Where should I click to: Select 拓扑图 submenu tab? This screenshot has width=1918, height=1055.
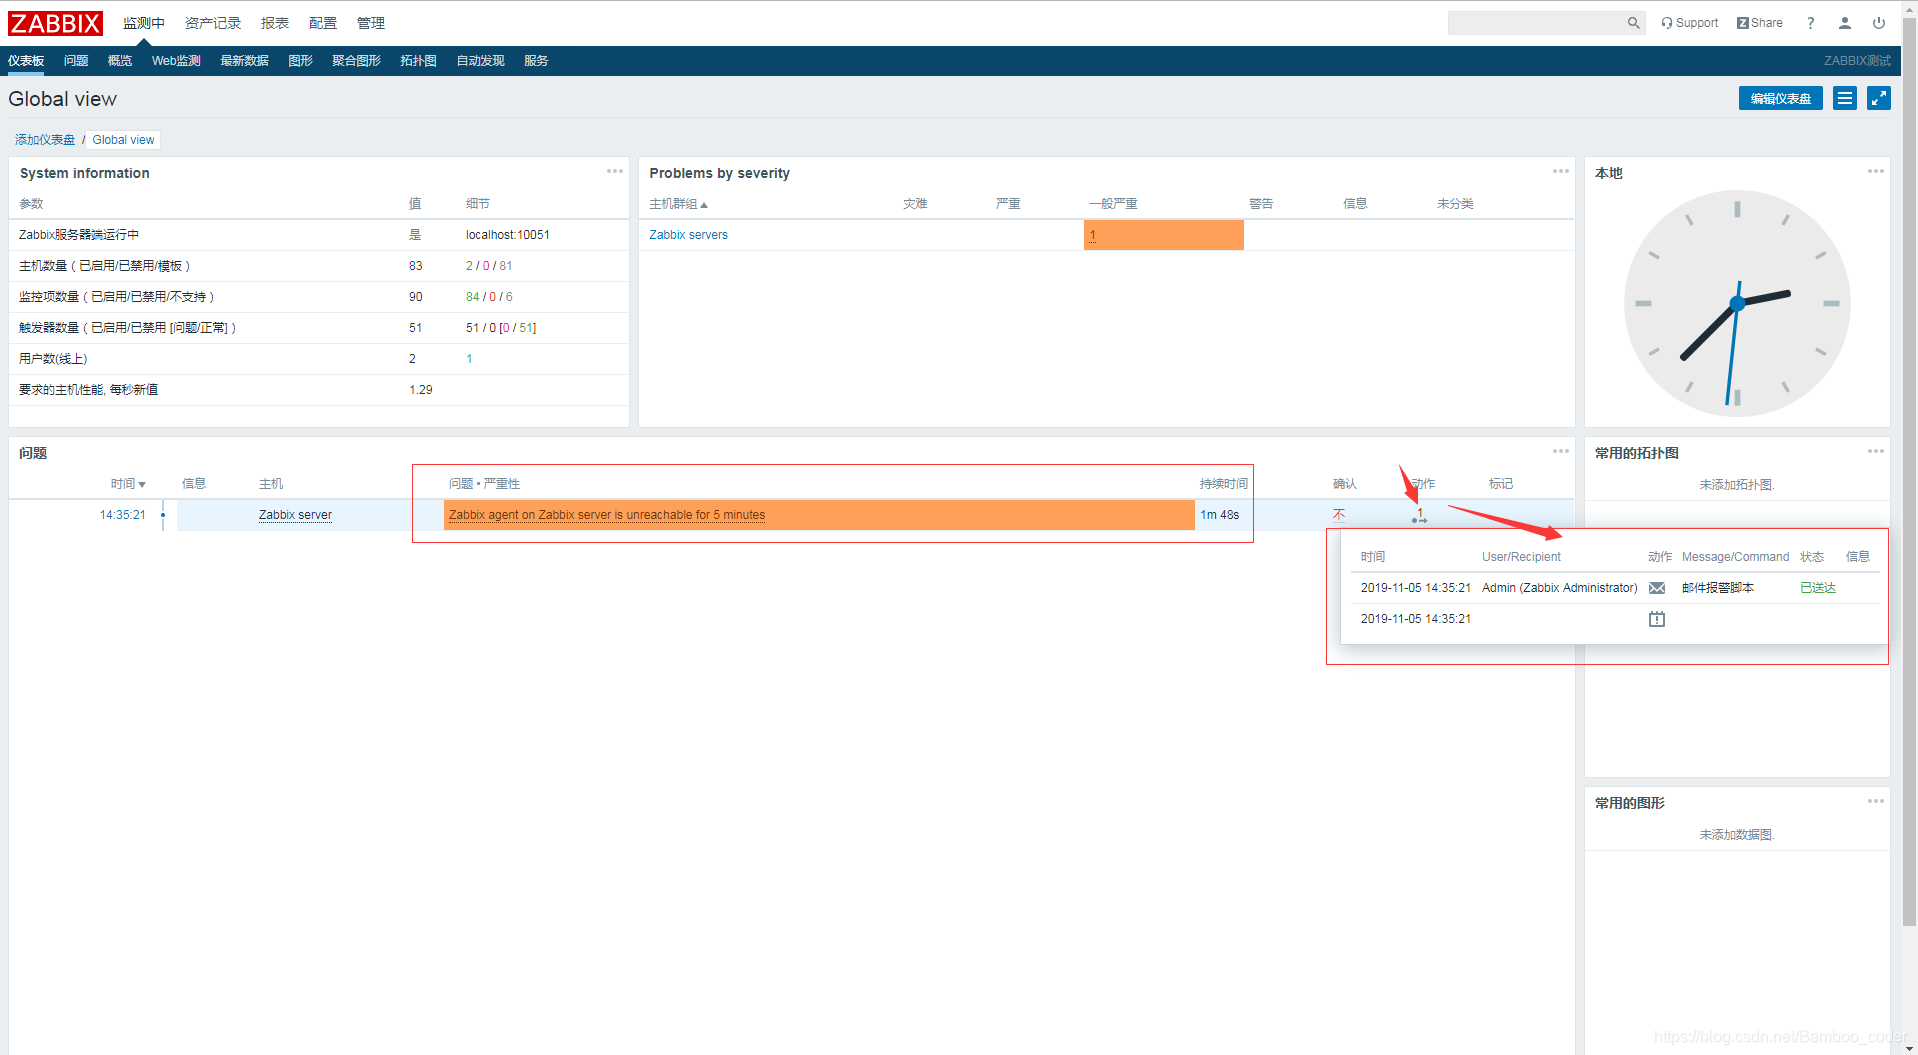point(418,61)
